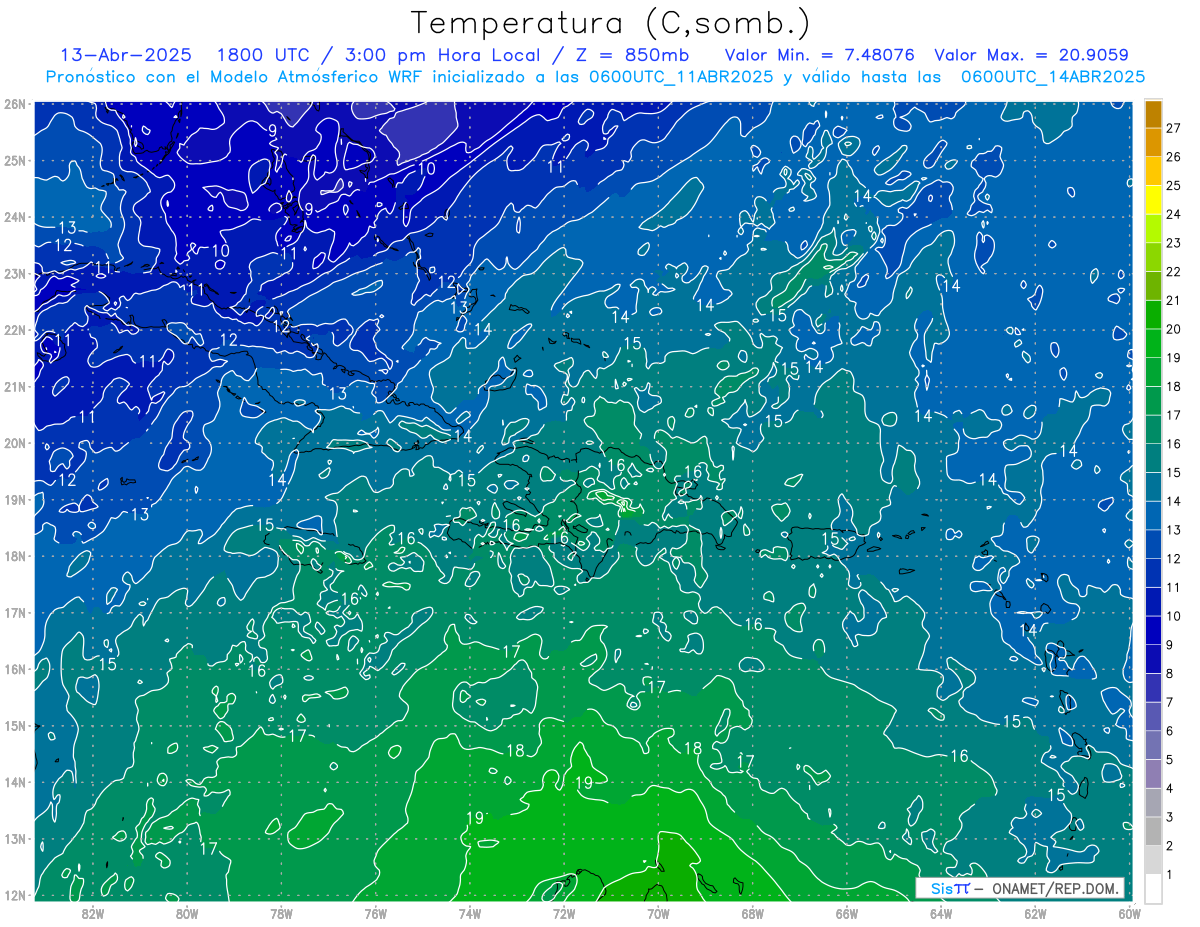Viewport: 1200px width, 927px height.
Task: Click the 20N latitude axis label
Action: pos(15,443)
